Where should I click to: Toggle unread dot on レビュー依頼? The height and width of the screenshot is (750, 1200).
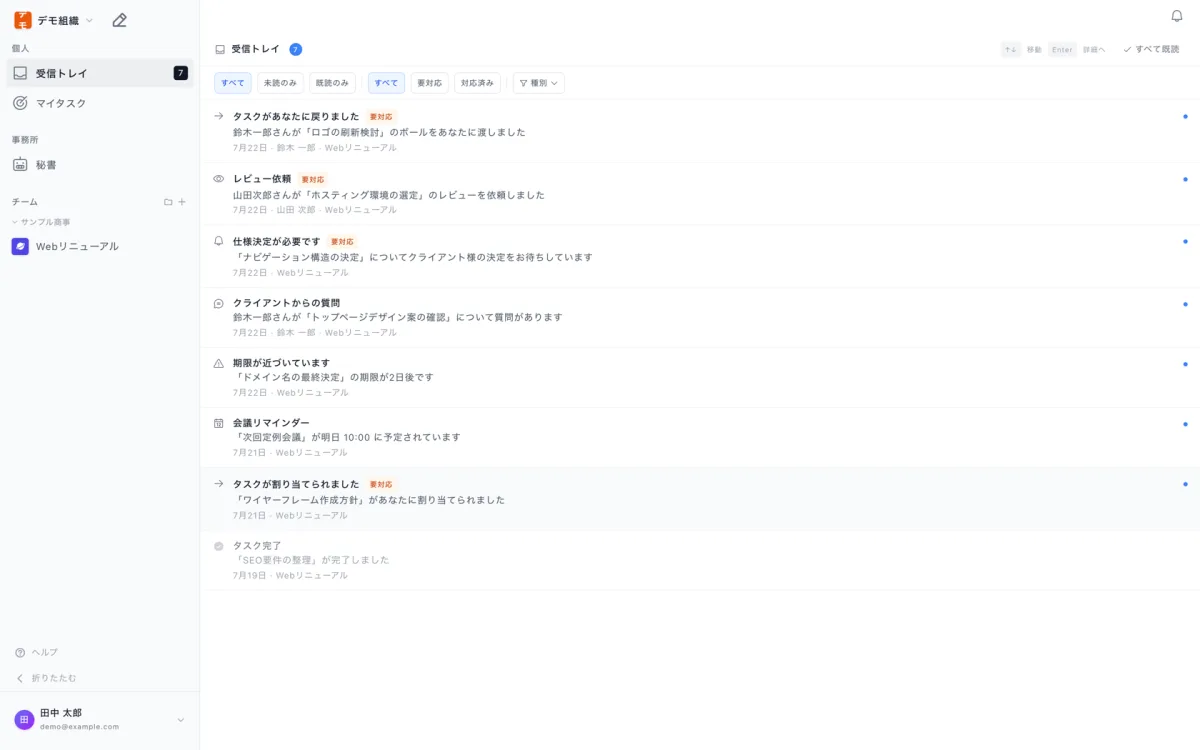pos(1185,179)
